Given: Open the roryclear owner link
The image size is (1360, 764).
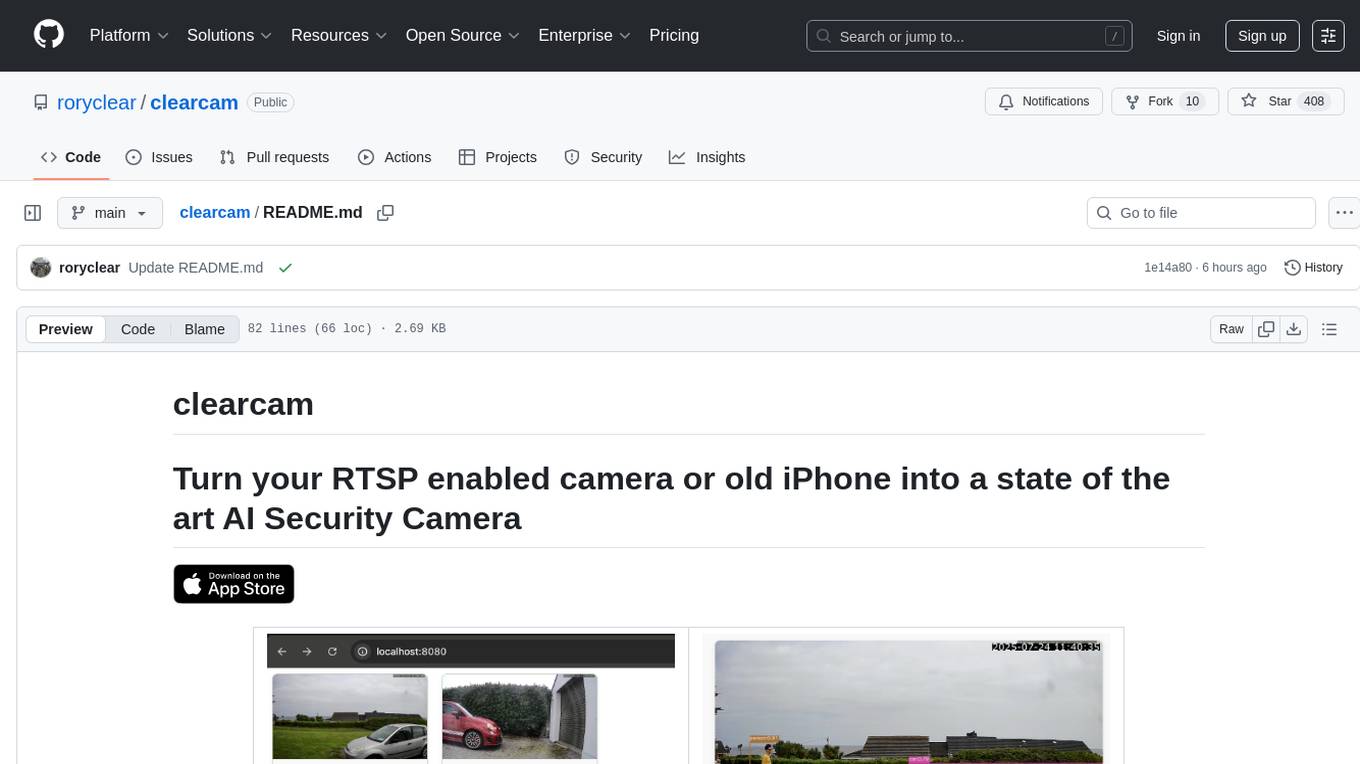Looking at the screenshot, I should [x=97, y=102].
